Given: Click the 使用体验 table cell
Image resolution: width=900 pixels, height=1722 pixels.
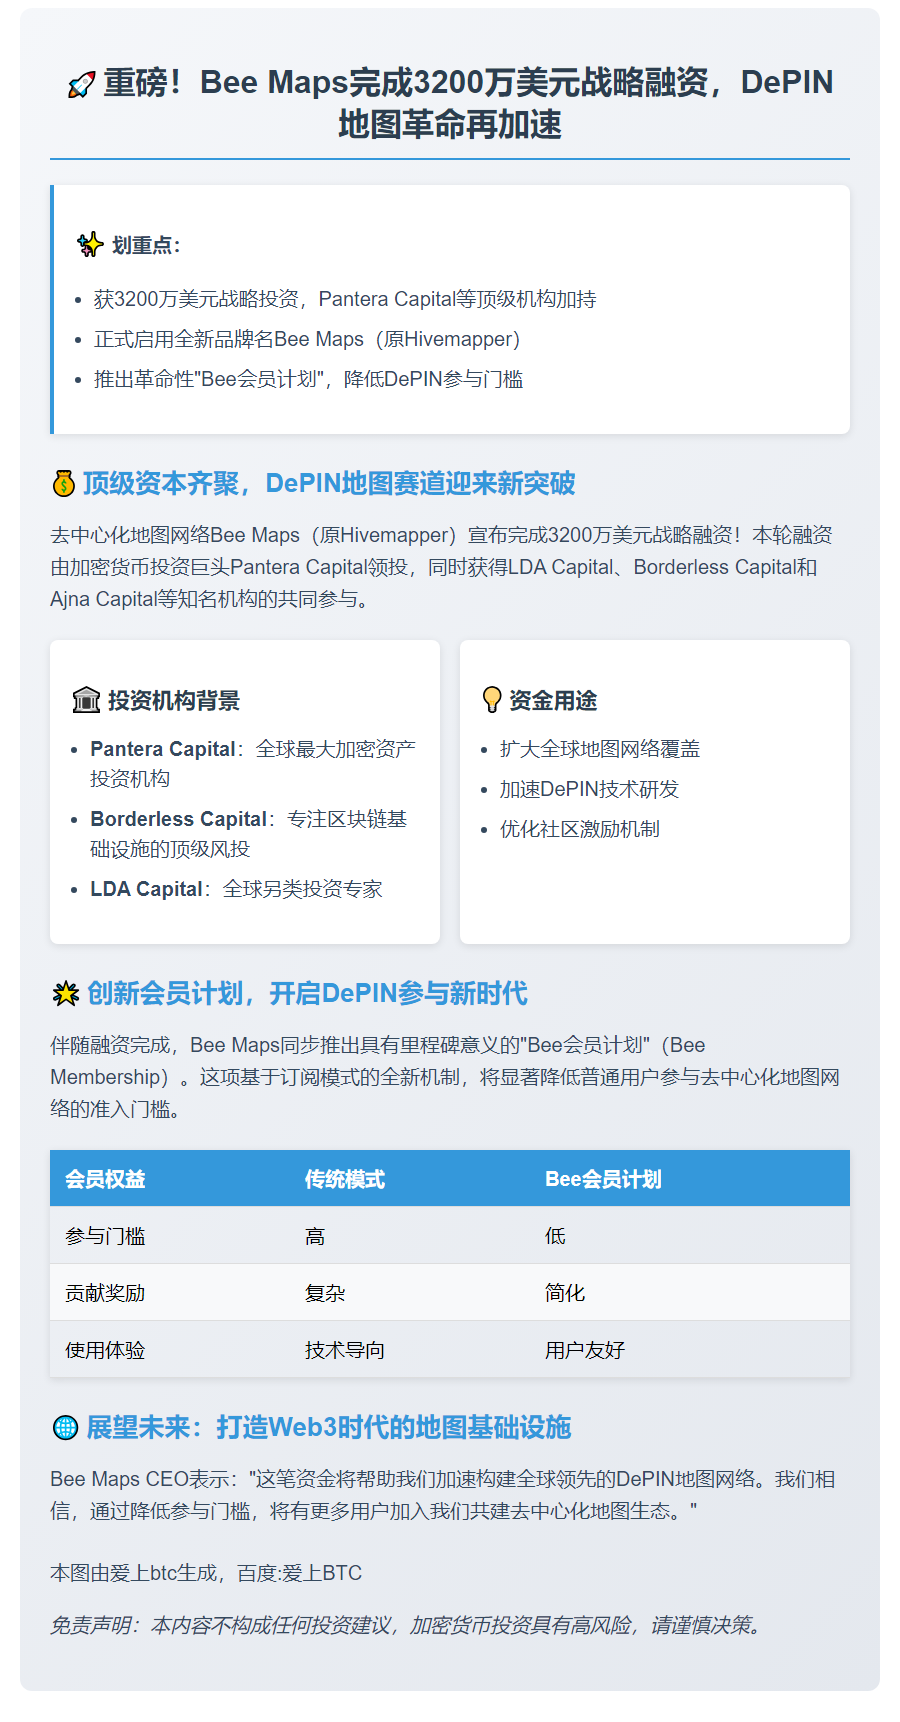Looking at the screenshot, I should (x=170, y=1349).
